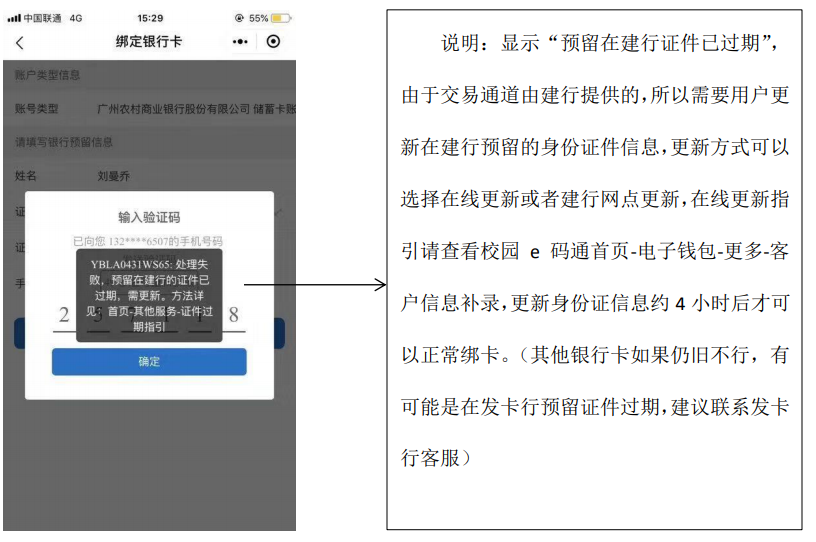Tap the 已向您 132****6507 phone hint text
The image size is (816, 542).
[x=148, y=241]
